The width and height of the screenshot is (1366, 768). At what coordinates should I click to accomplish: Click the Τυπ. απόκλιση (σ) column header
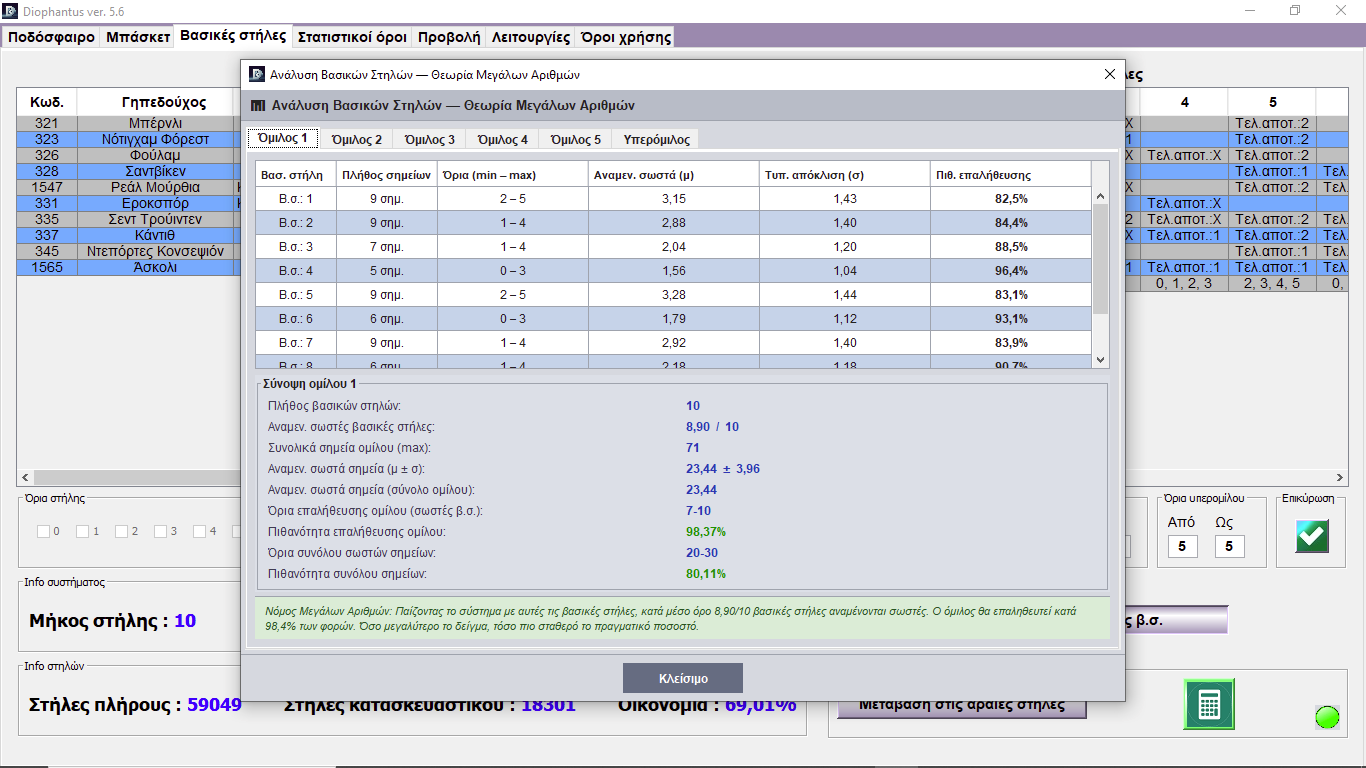845,174
